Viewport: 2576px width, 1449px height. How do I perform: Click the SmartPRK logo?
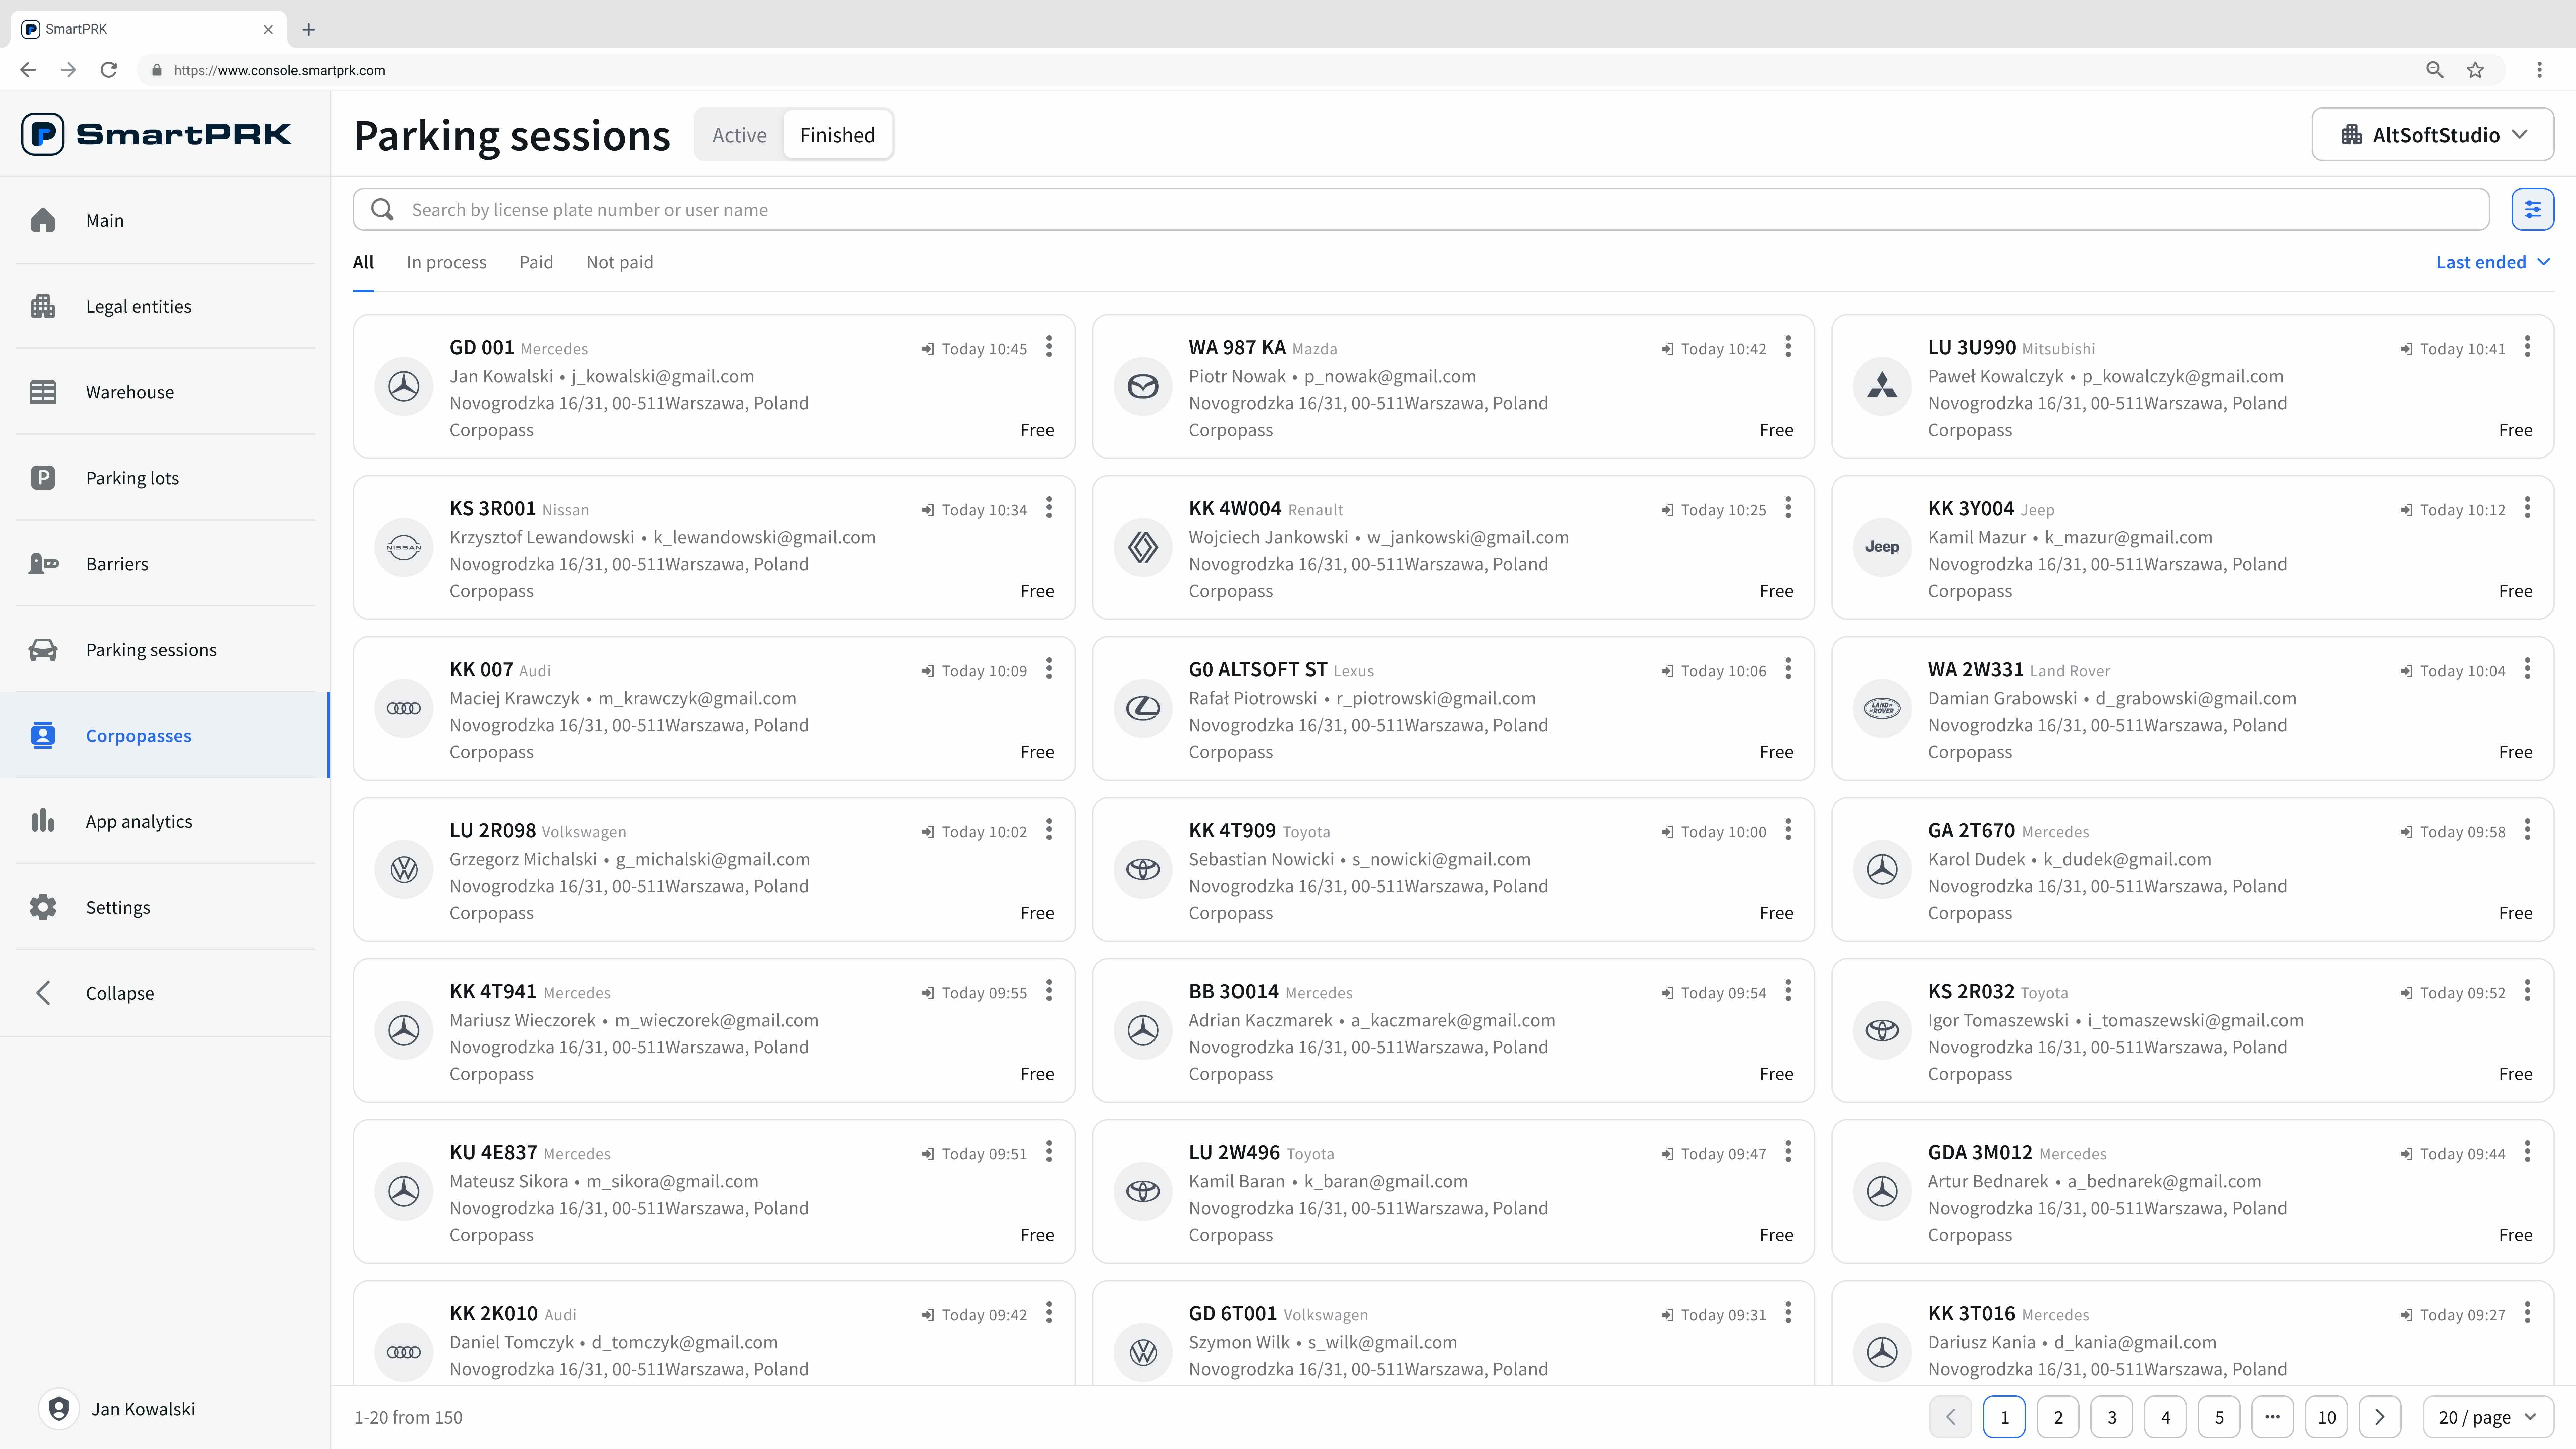[157, 134]
